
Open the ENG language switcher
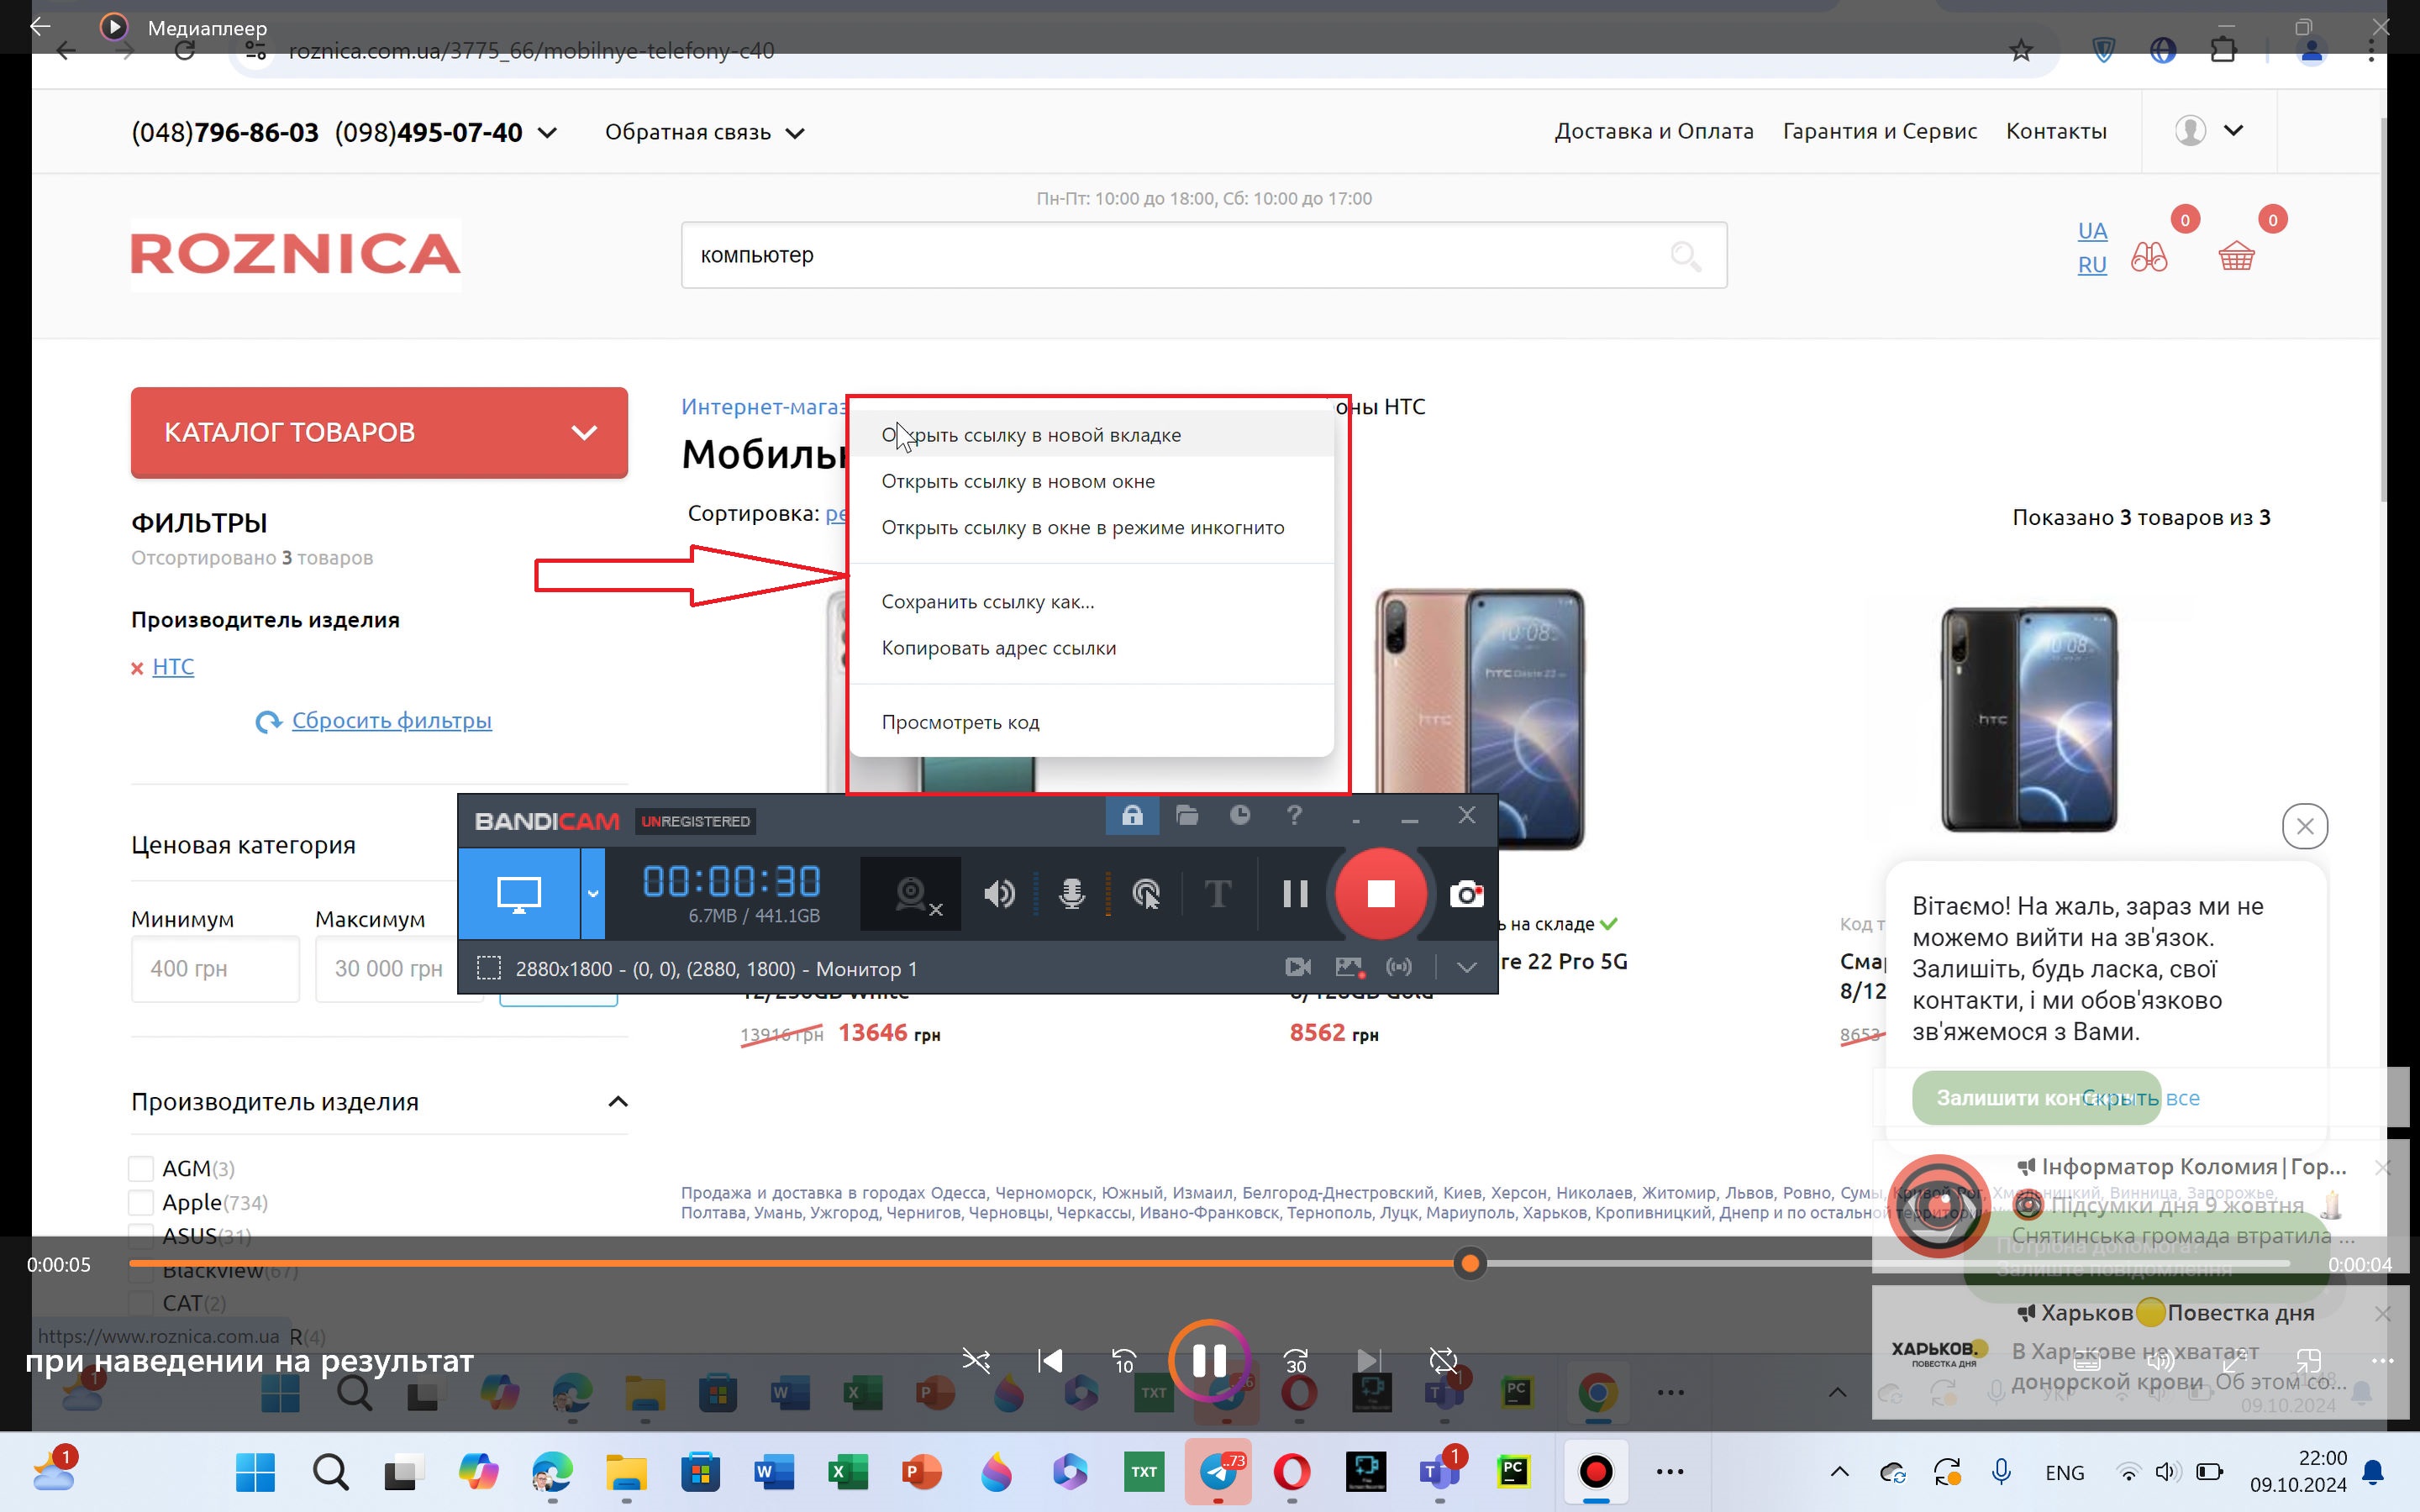(x=2064, y=1473)
